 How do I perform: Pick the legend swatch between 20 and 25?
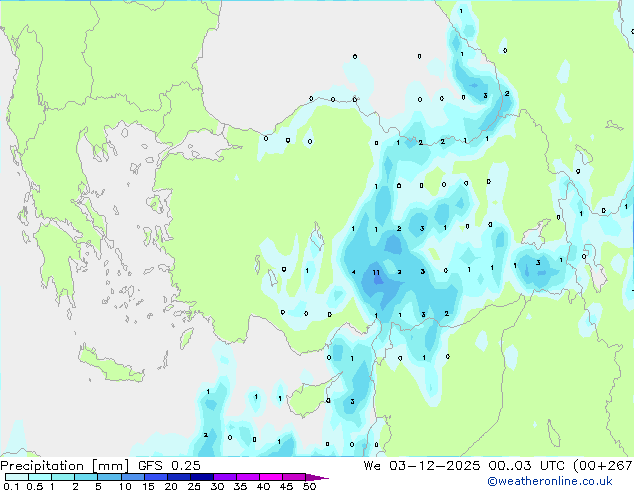[179, 477]
